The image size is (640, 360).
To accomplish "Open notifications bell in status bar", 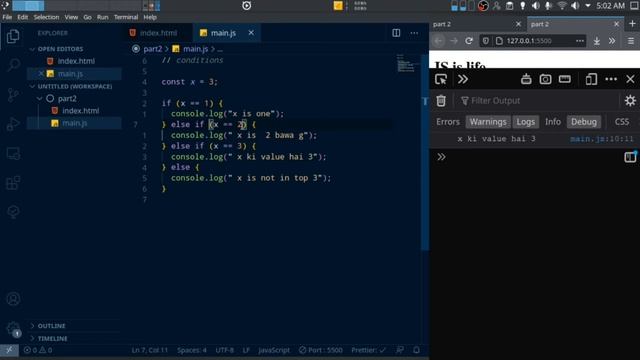I will pyautogui.click(x=416, y=350).
